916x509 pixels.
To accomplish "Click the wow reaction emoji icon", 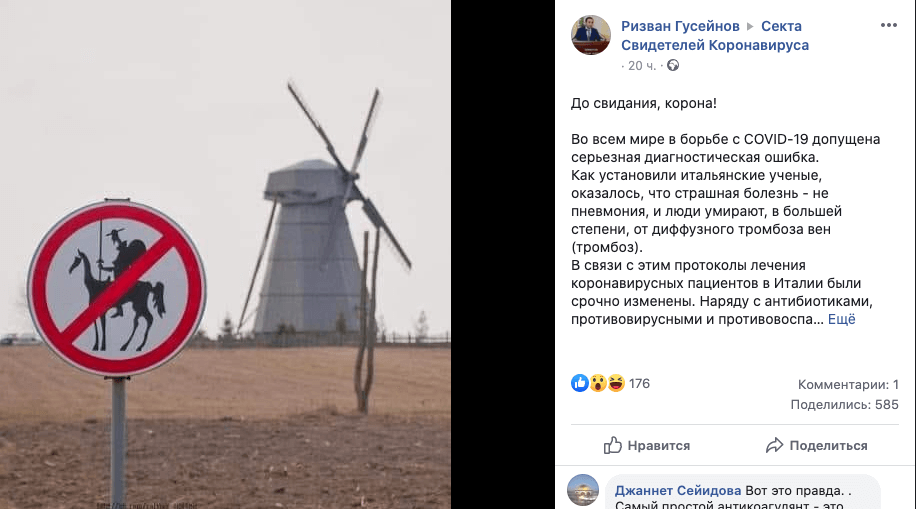I will [598, 383].
